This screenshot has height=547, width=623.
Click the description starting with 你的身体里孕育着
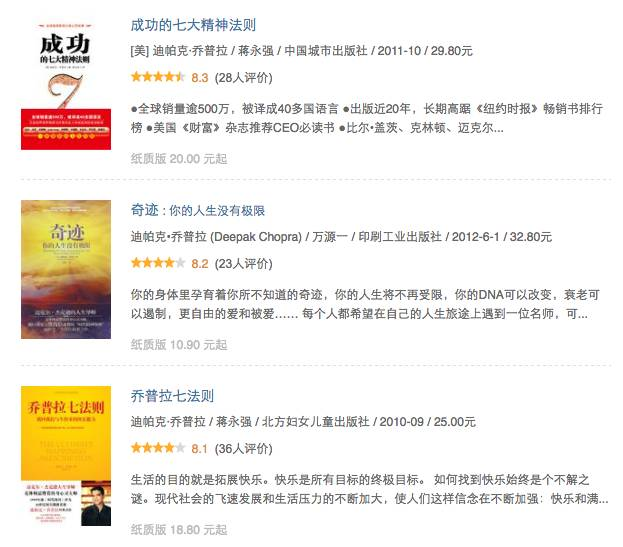365,304
